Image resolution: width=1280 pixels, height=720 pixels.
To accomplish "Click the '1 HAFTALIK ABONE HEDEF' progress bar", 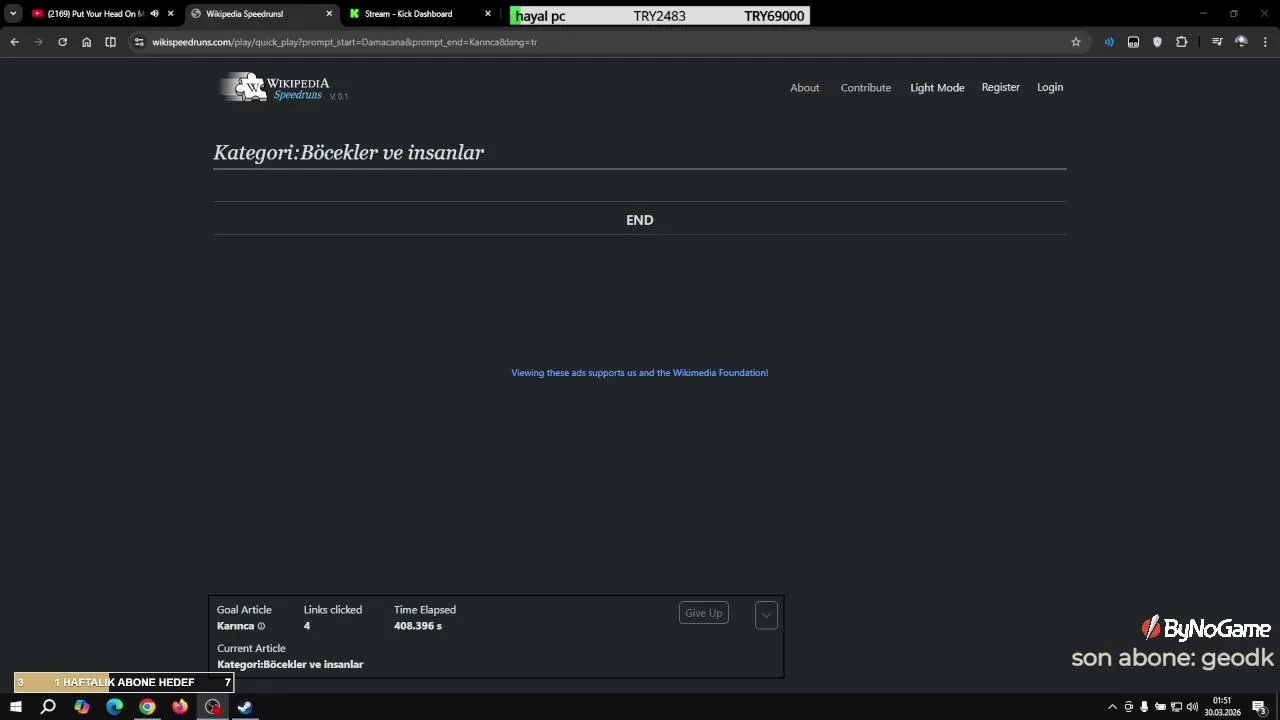I will [124, 682].
